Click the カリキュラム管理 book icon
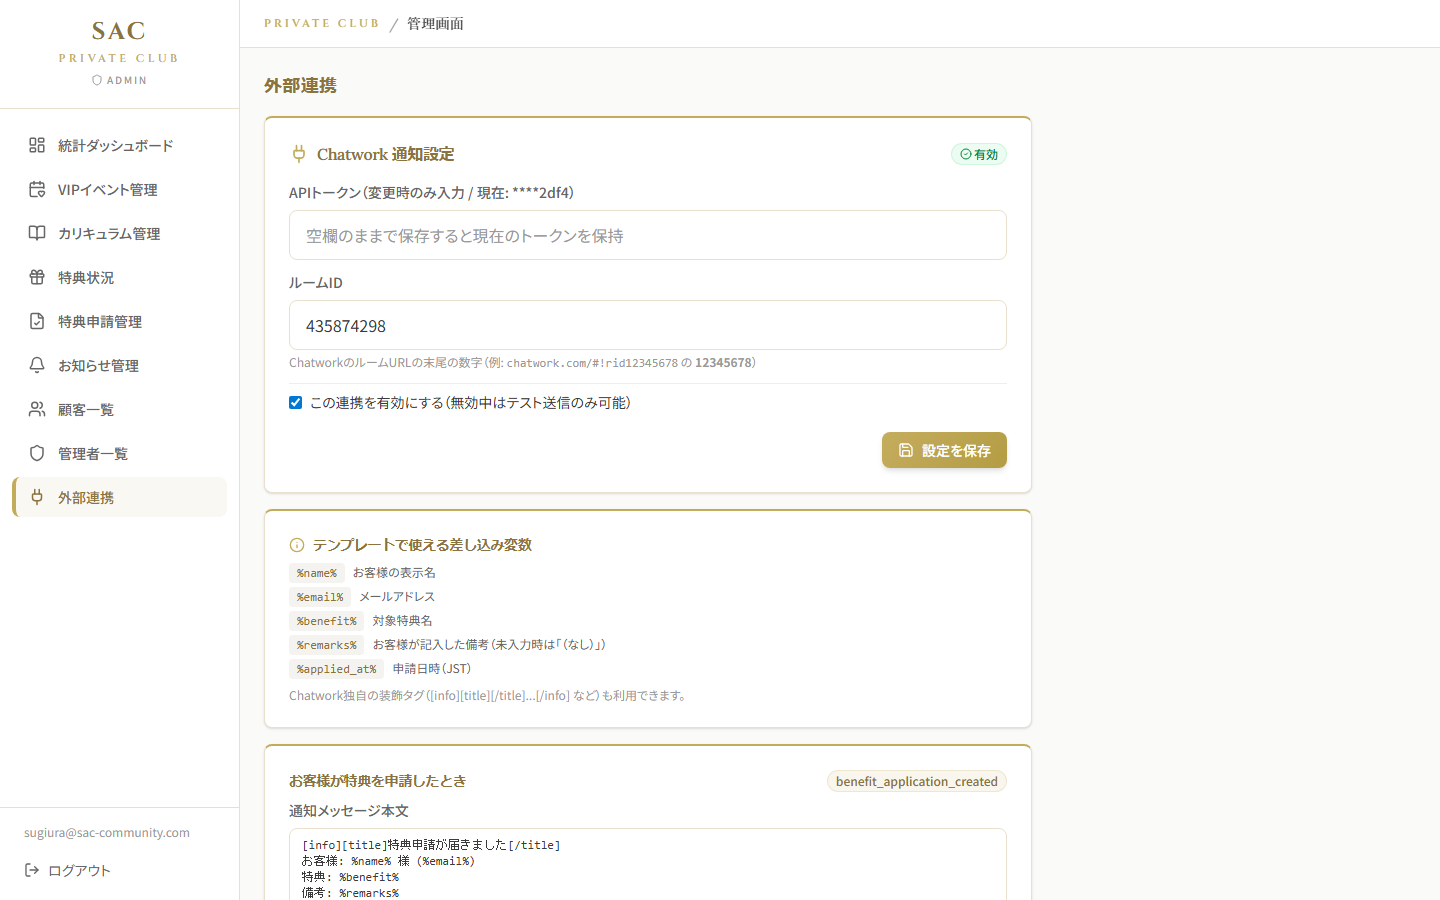 tap(37, 233)
